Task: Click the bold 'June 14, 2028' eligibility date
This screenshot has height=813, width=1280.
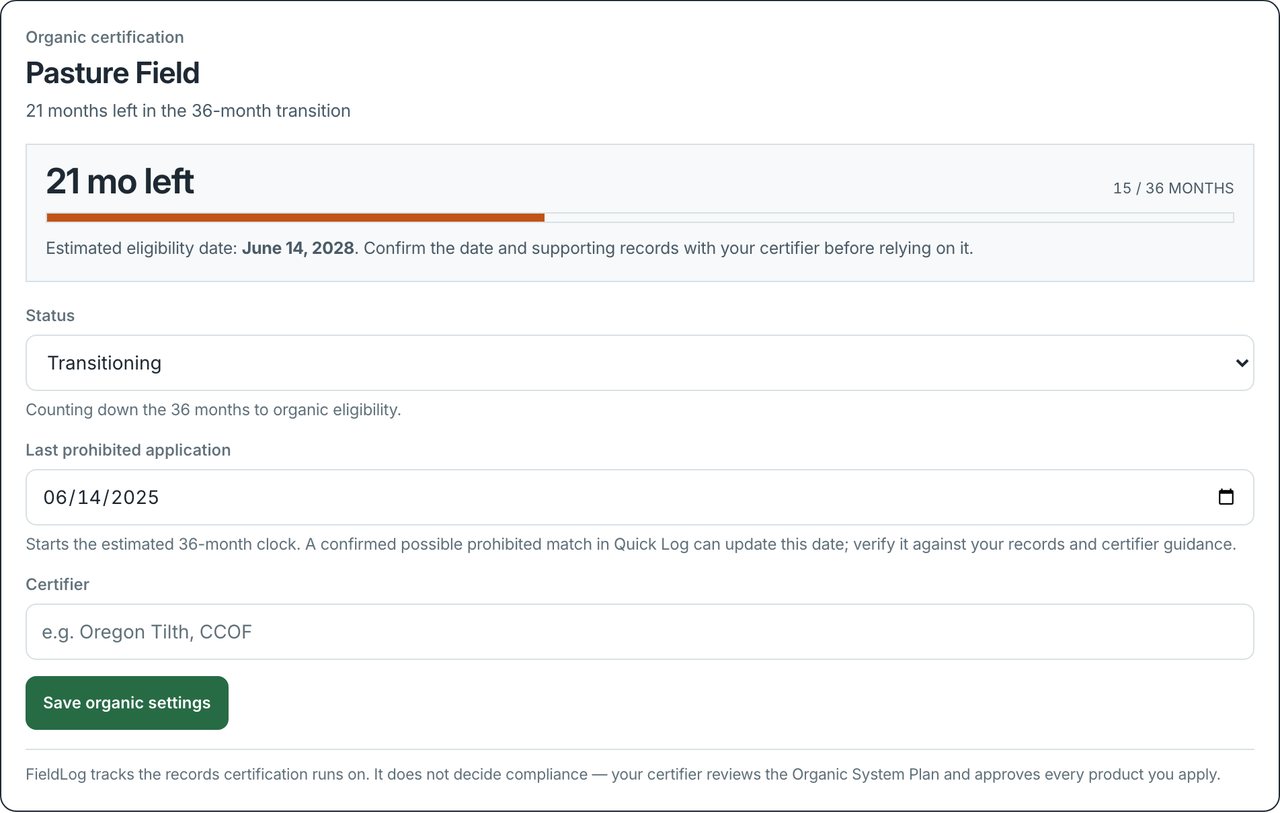Action: (298, 248)
